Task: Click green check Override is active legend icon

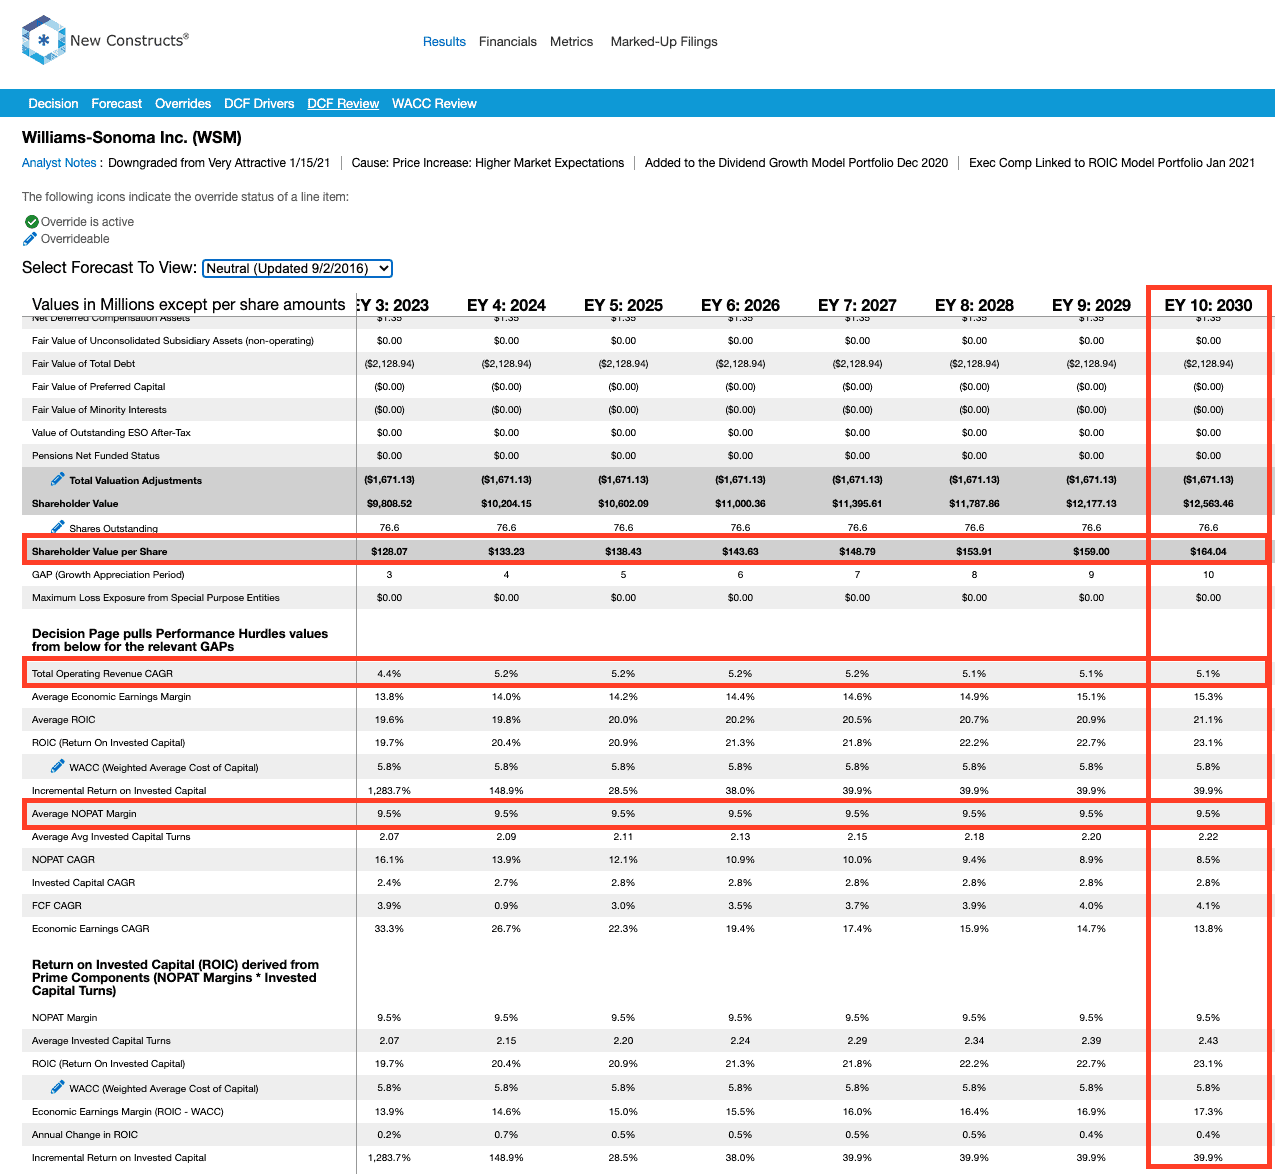Action: (x=31, y=222)
